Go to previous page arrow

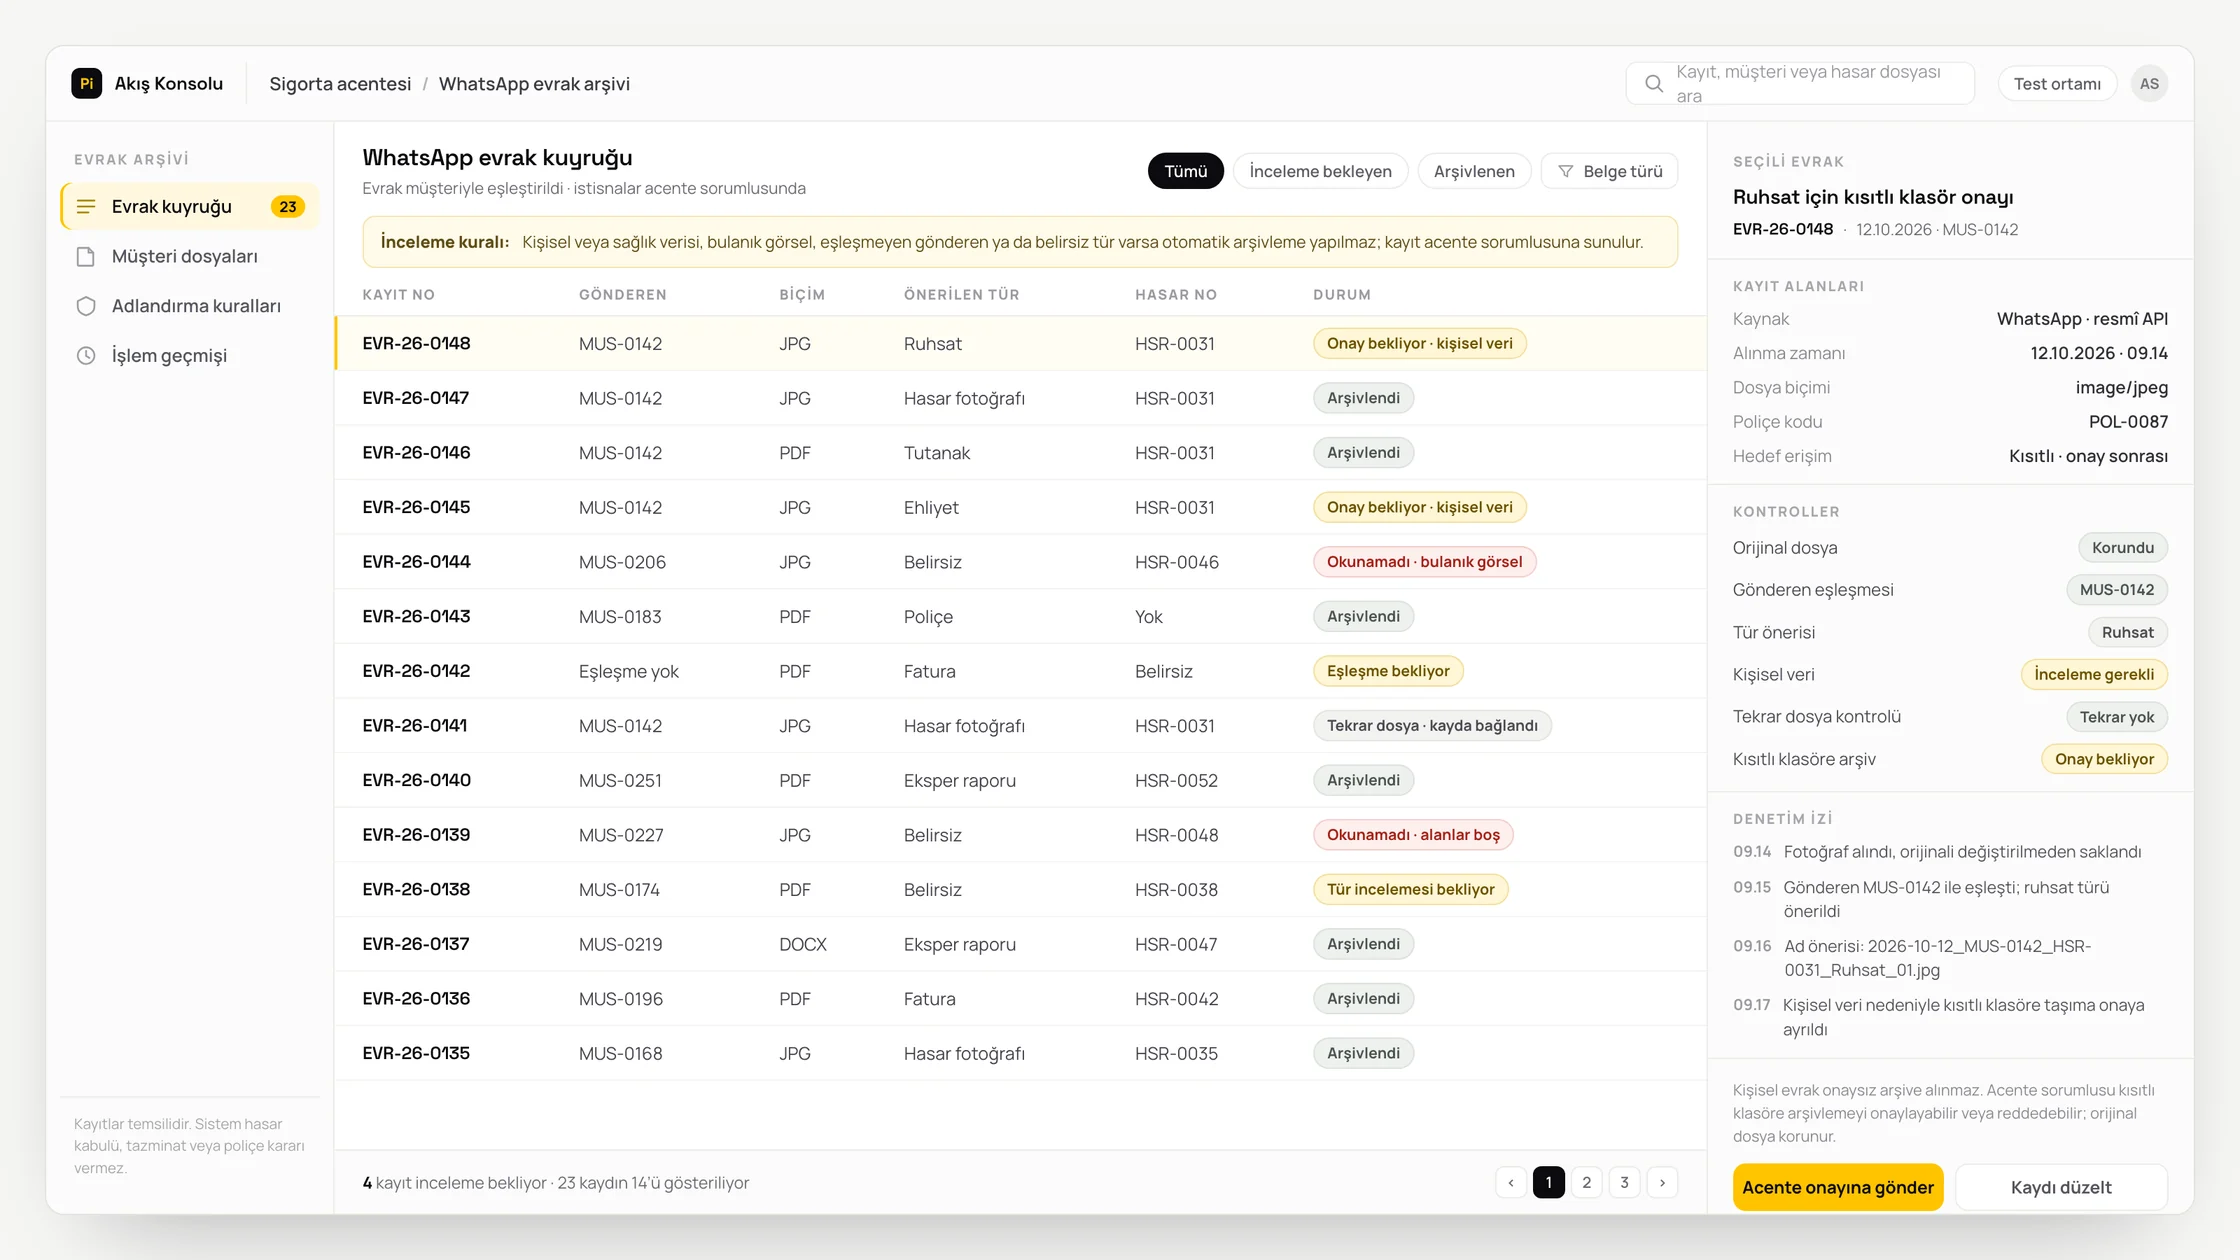(x=1511, y=1182)
